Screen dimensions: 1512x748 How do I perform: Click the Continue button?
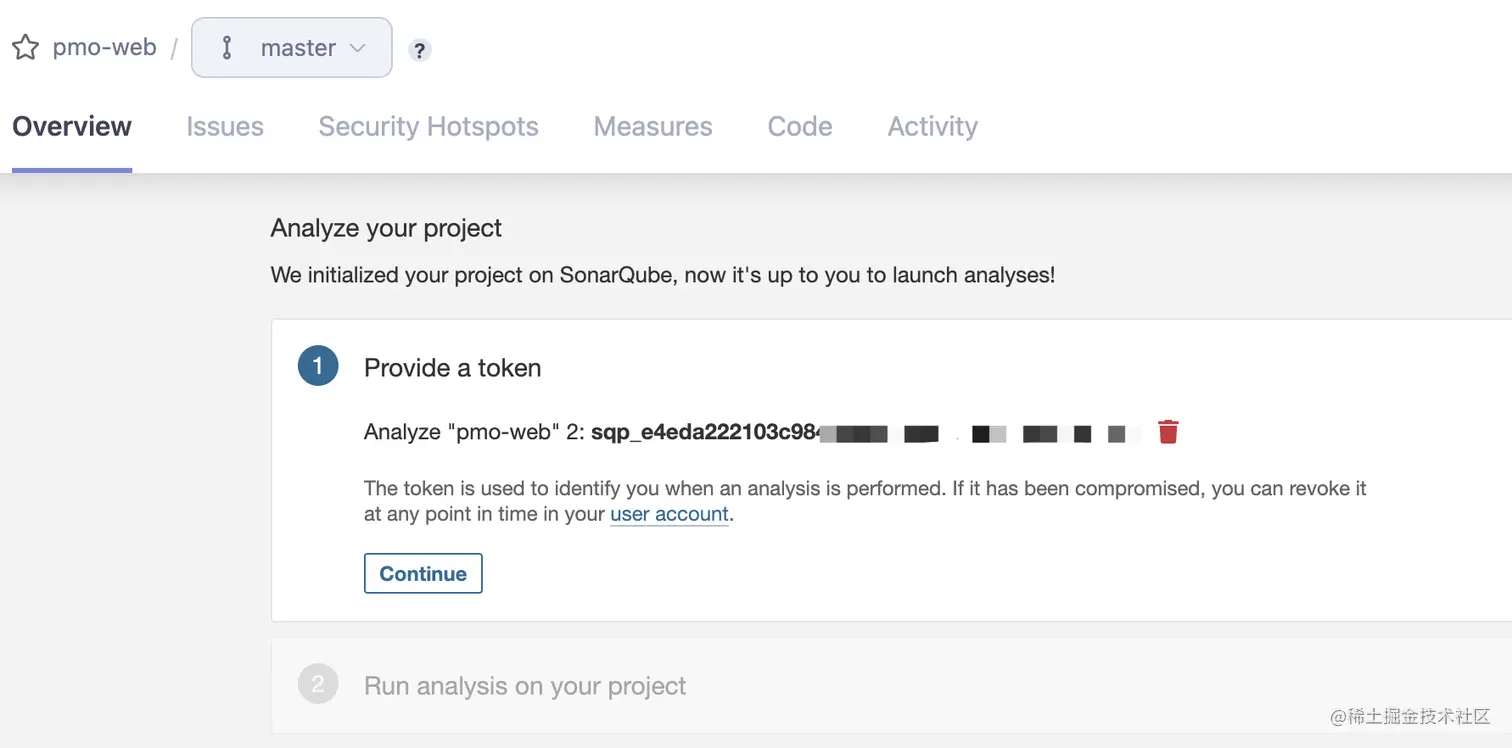[423, 573]
